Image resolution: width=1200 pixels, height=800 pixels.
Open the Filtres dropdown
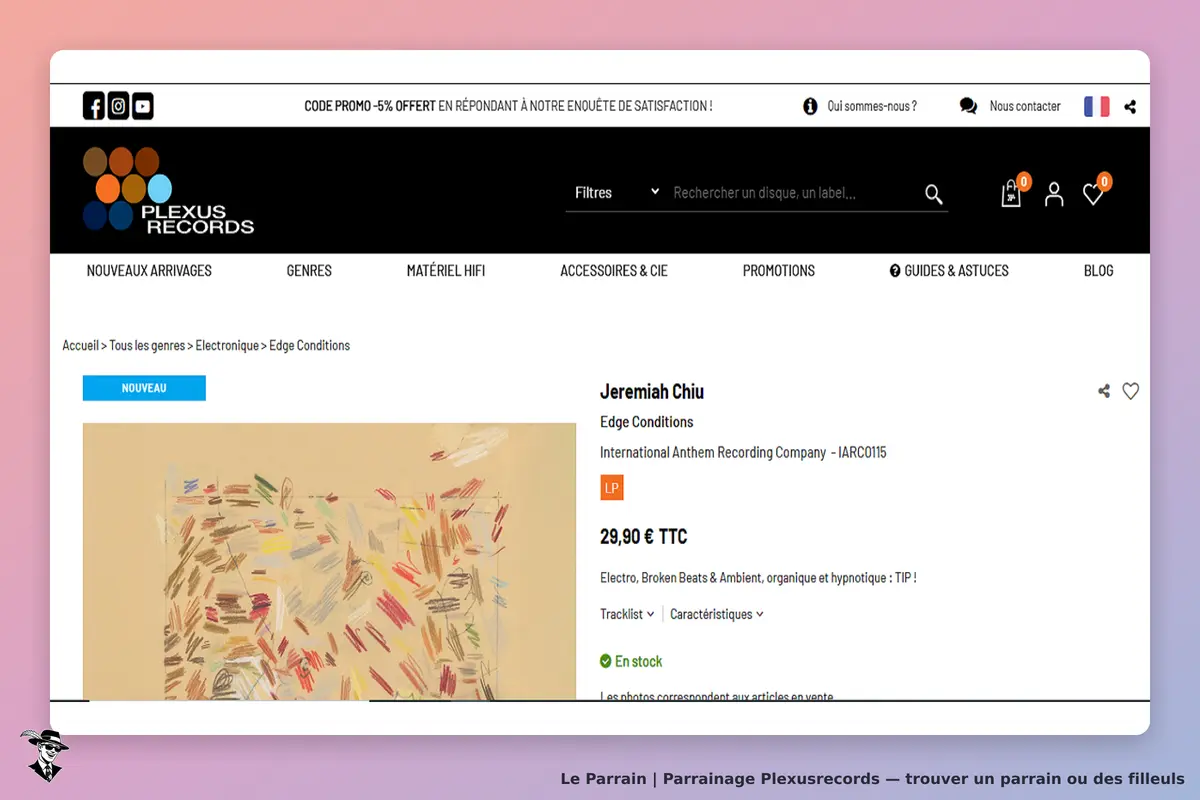click(616, 192)
